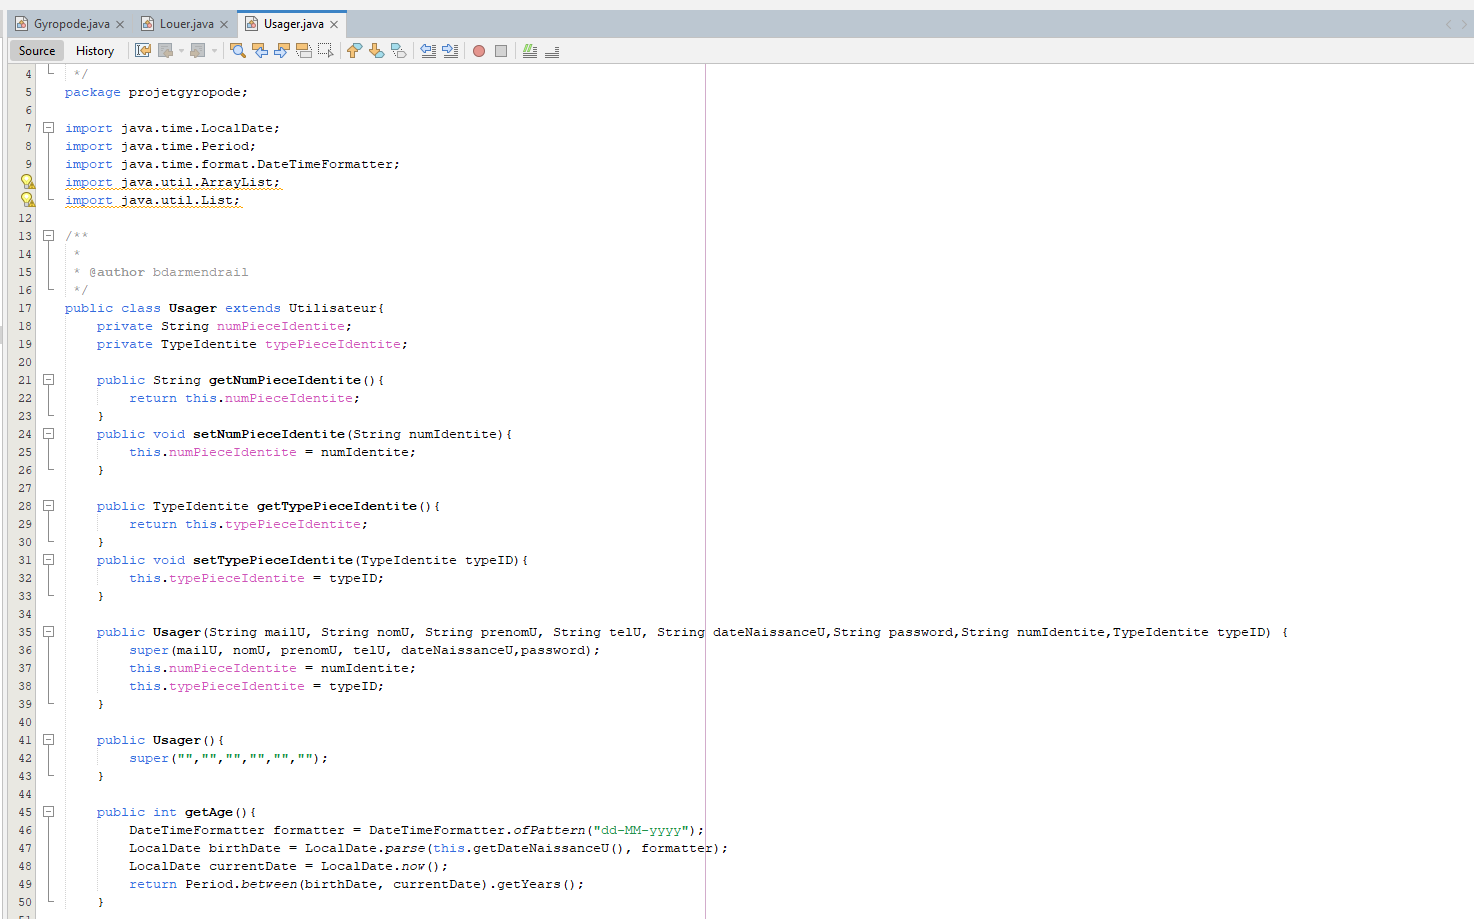
Task: Click class name 'Usager' in declaration
Action: tap(192, 308)
